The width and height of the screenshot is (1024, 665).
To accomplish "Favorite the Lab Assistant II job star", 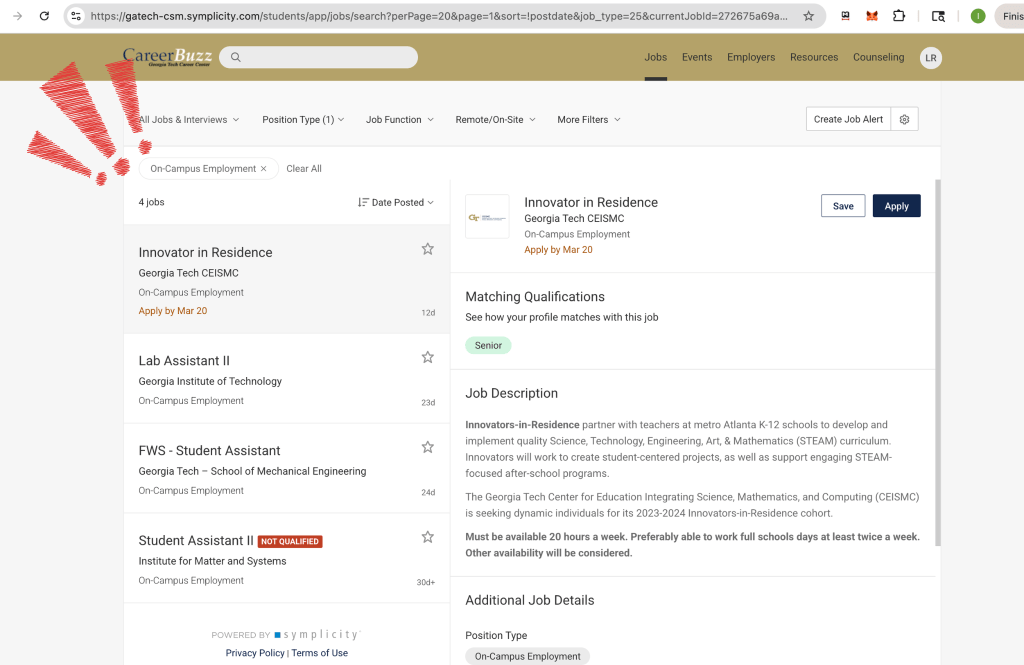I will click(428, 357).
